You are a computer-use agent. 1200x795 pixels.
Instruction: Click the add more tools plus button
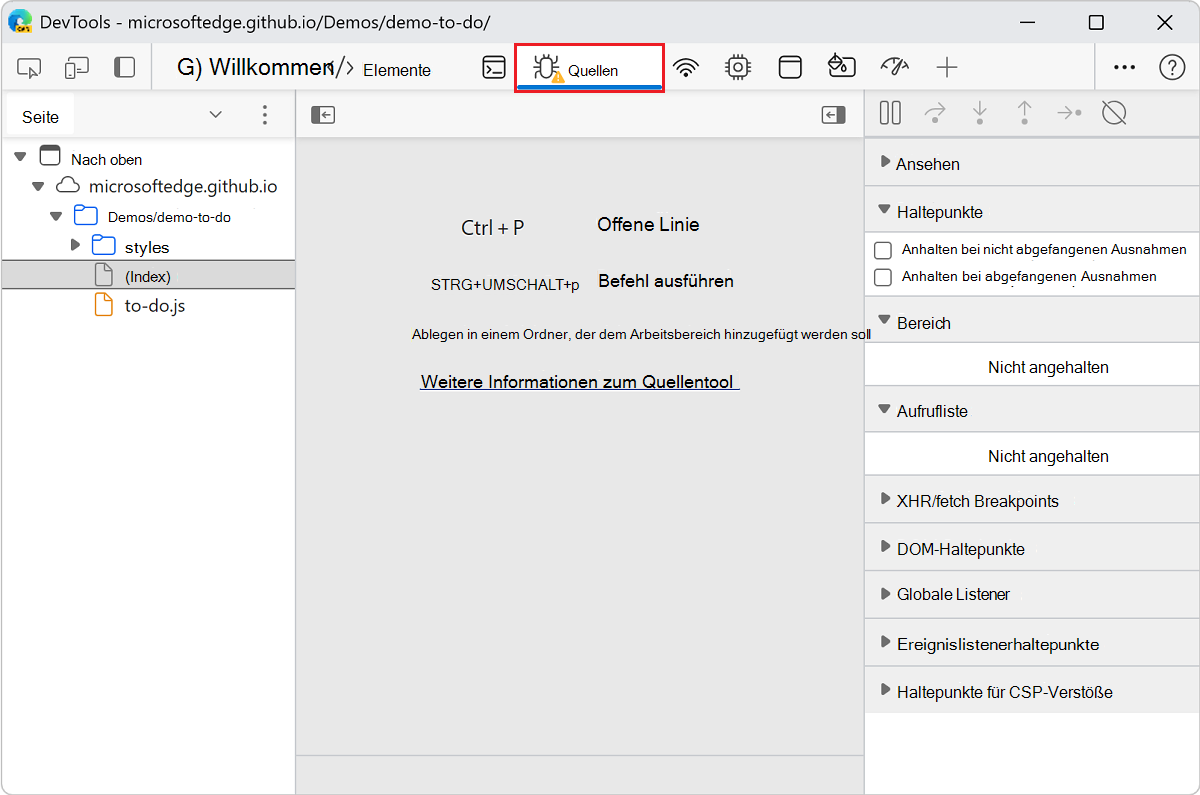point(946,67)
